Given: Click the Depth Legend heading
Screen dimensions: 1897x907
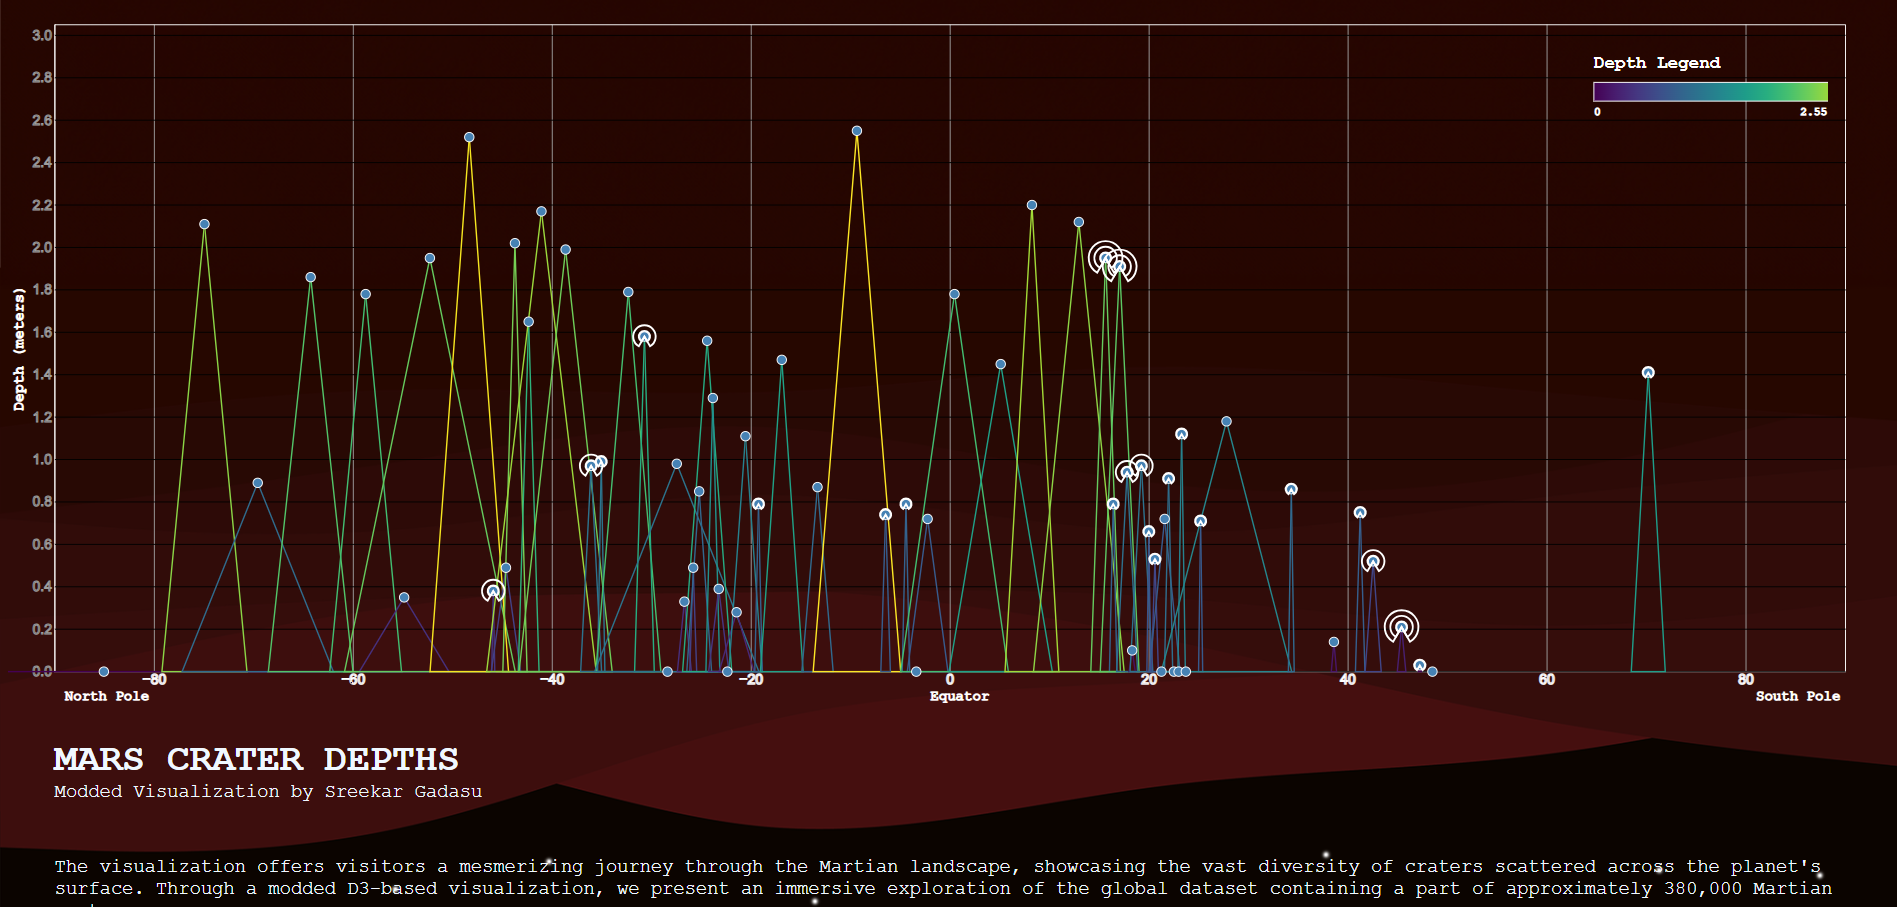Looking at the screenshot, I should [1656, 62].
